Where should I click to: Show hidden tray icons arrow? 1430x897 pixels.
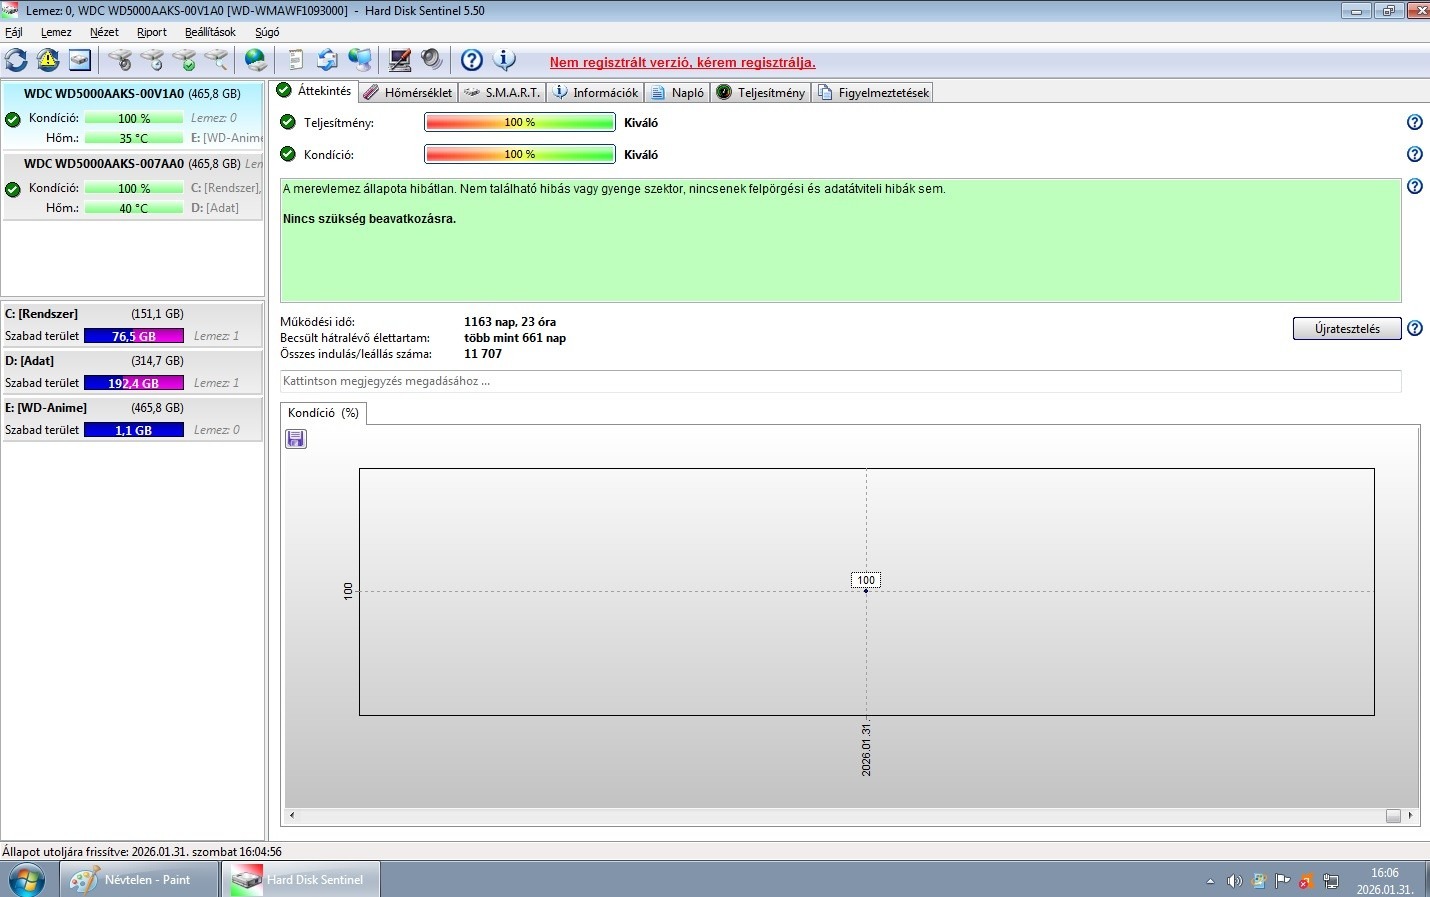[1210, 881]
